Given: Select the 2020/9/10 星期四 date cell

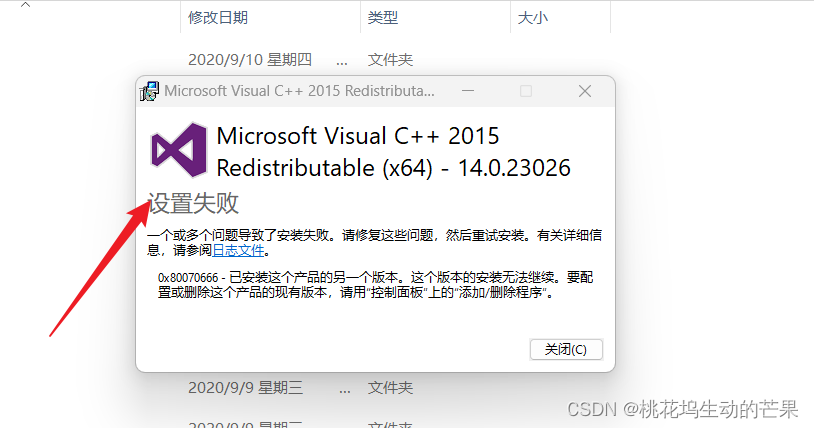Looking at the screenshot, I should (250, 60).
